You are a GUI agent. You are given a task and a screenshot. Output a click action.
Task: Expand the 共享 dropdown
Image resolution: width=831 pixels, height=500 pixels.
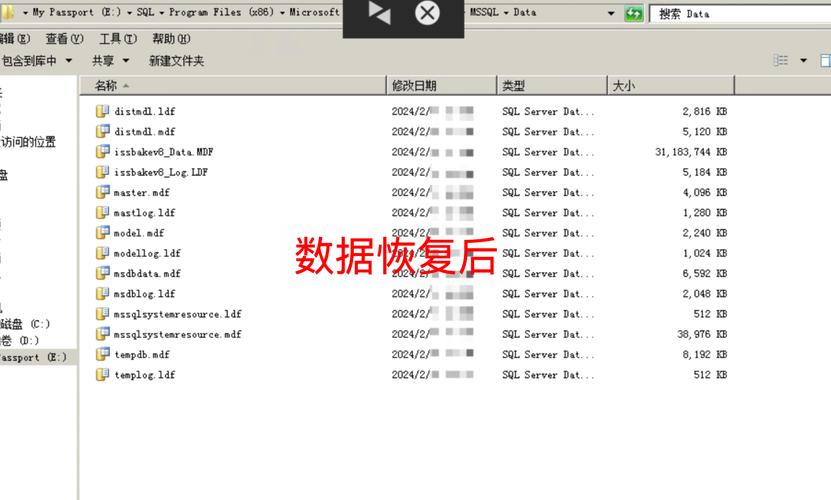pyautogui.click(x=126, y=60)
